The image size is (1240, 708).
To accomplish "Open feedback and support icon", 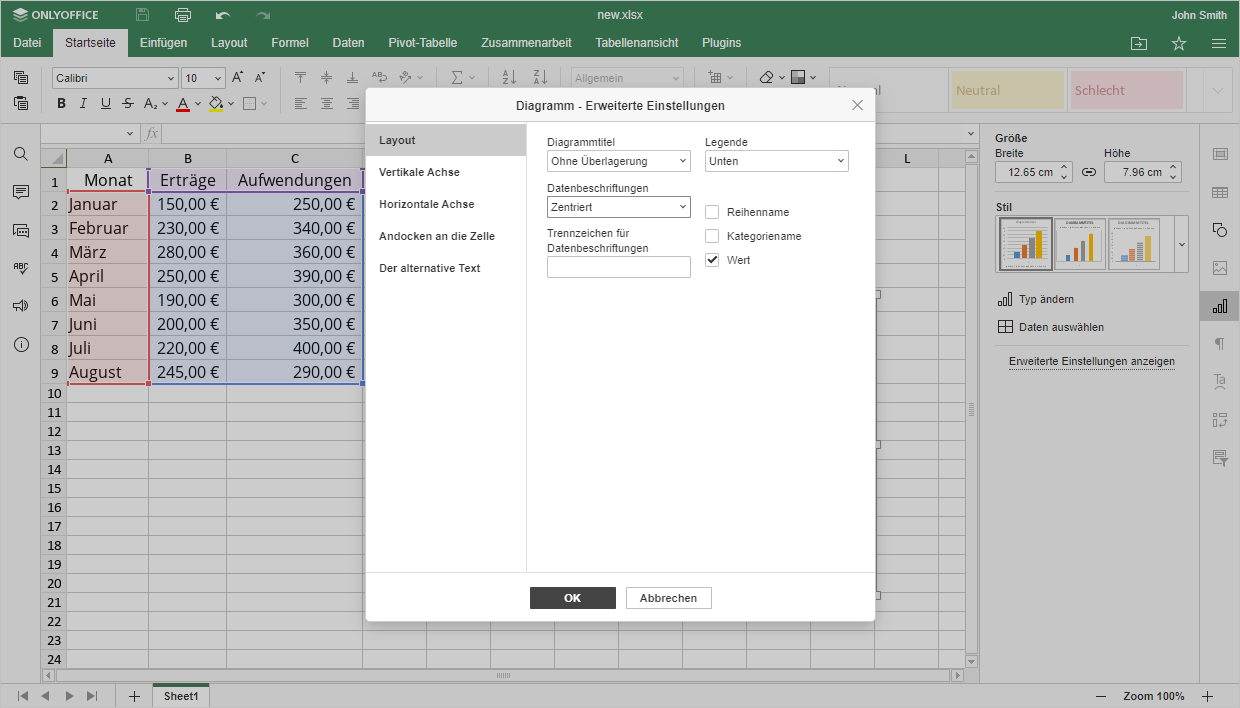I will tap(21, 306).
